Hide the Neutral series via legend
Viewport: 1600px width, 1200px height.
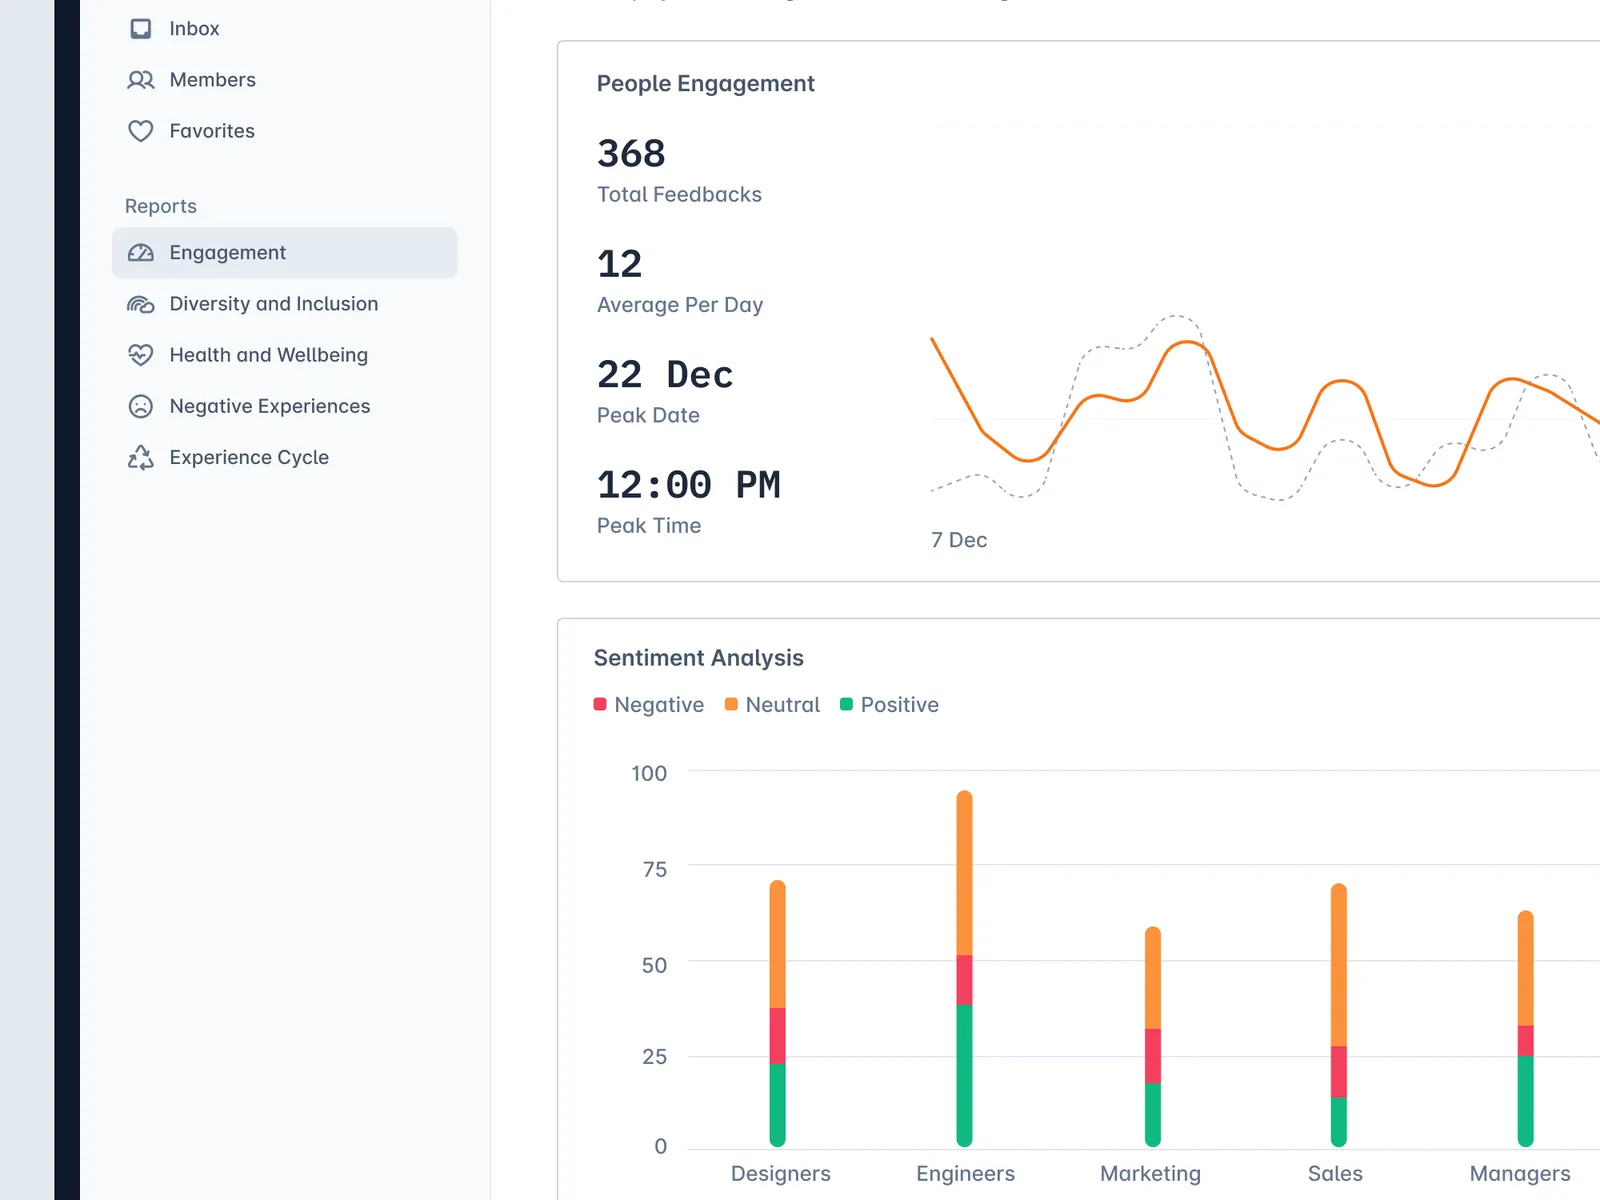click(772, 705)
